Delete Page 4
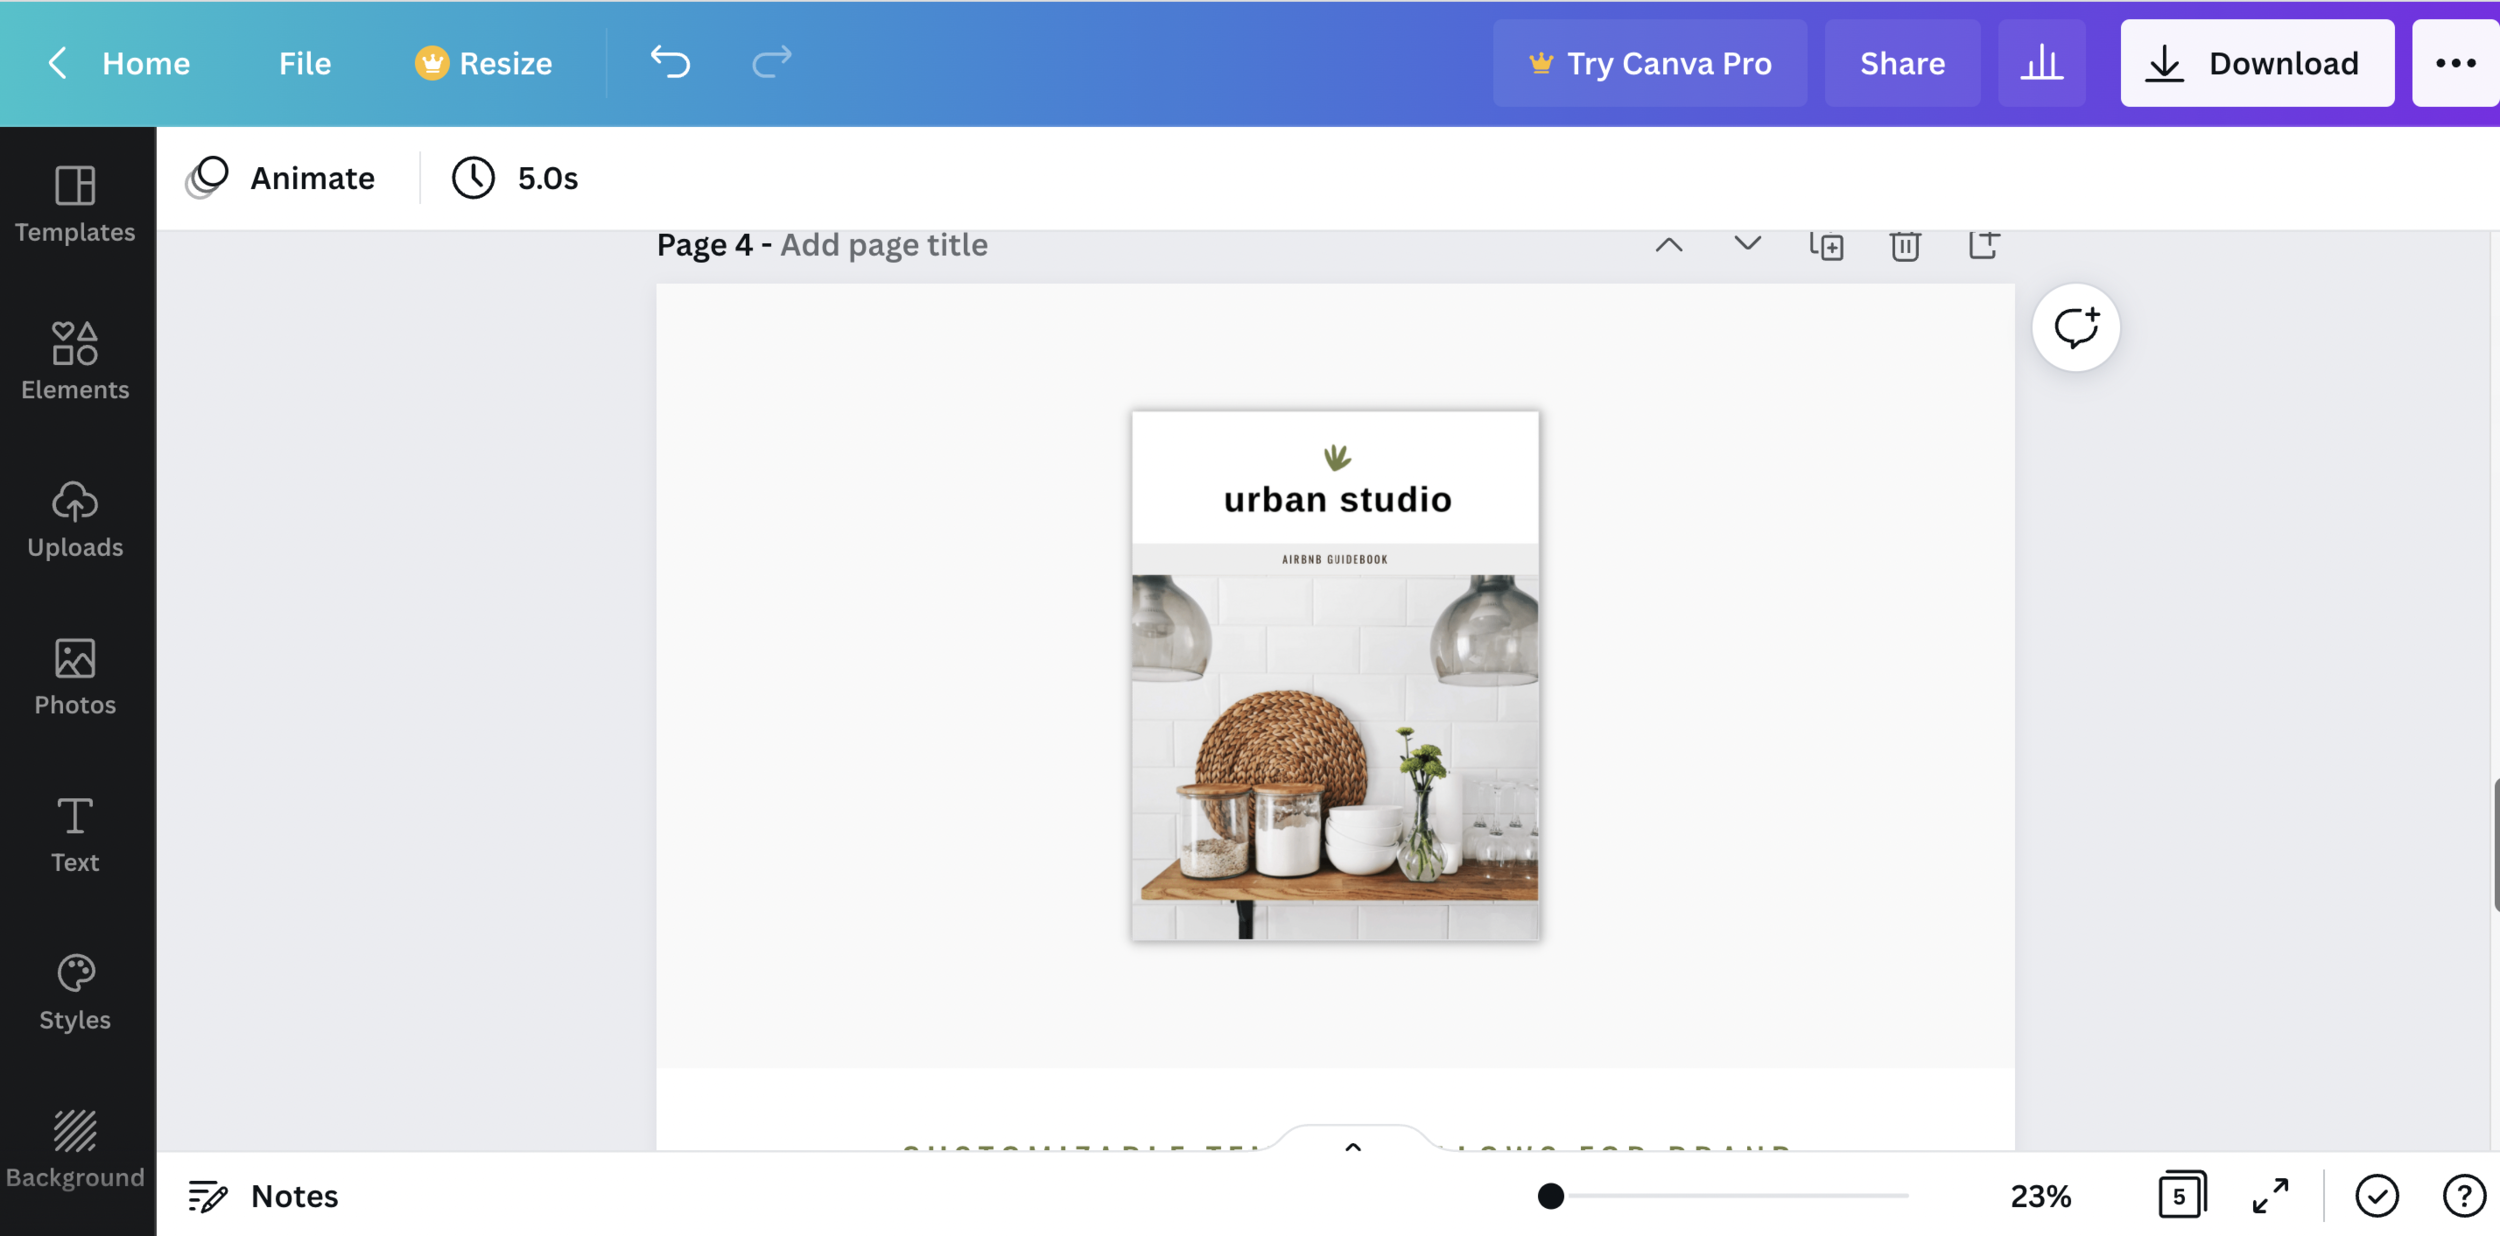2500x1236 pixels. point(1904,244)
